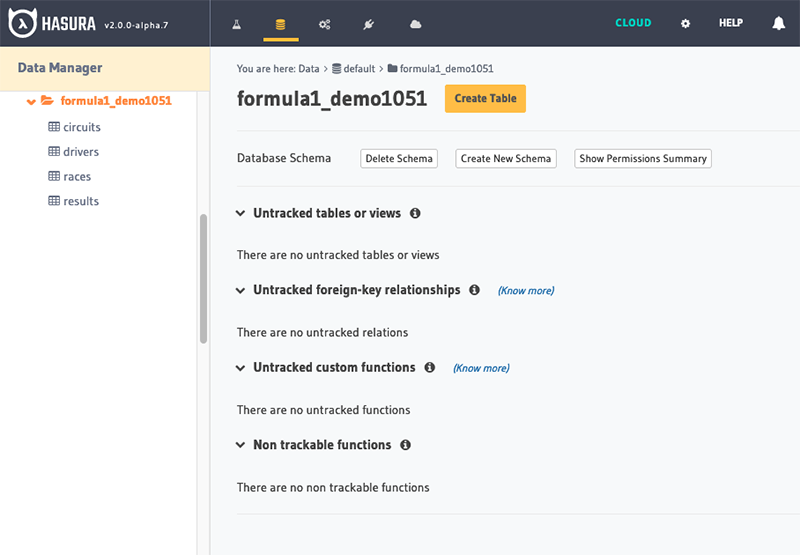Select drivers table in sidebar
The image size is (800, 555).
click(81, 152)
